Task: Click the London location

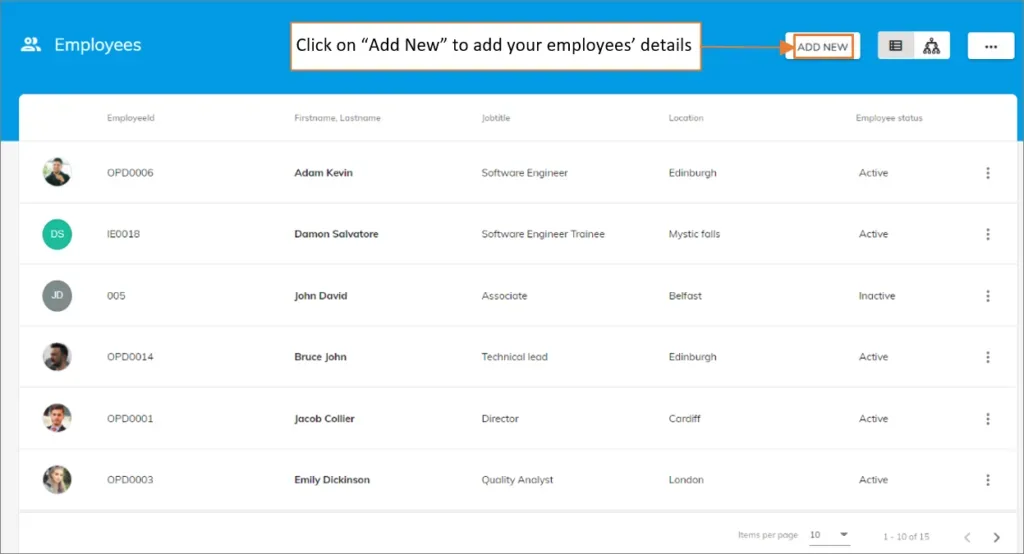Action: [x=686, y=480]
